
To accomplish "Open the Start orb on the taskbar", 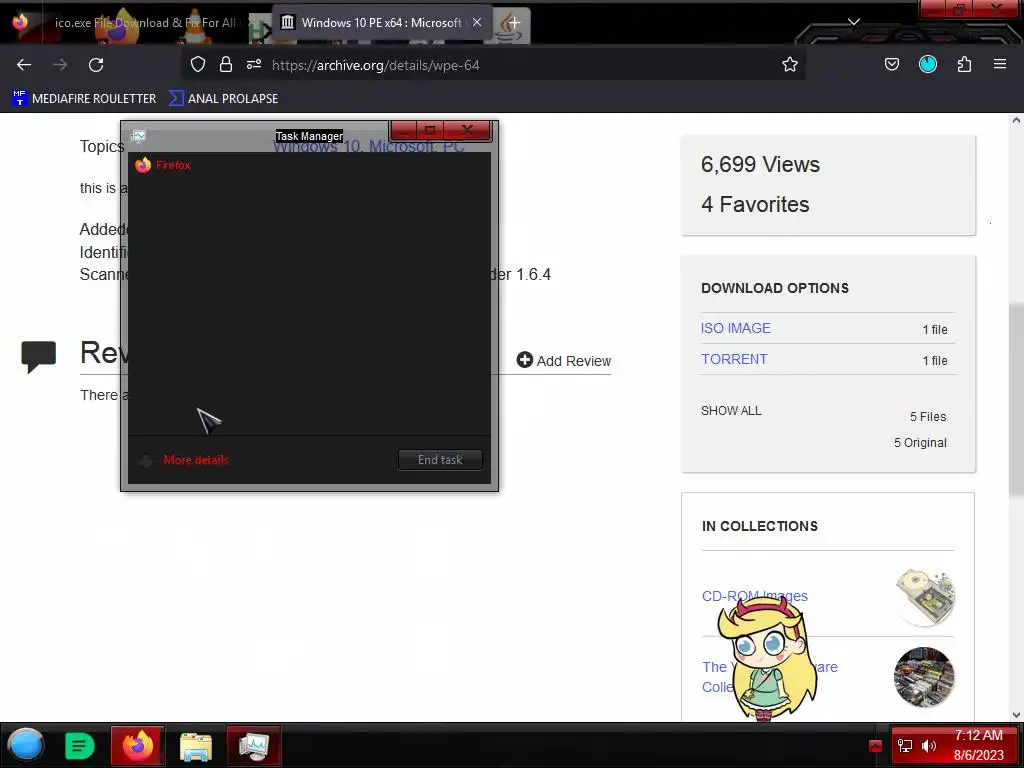I will click(25, 745).
